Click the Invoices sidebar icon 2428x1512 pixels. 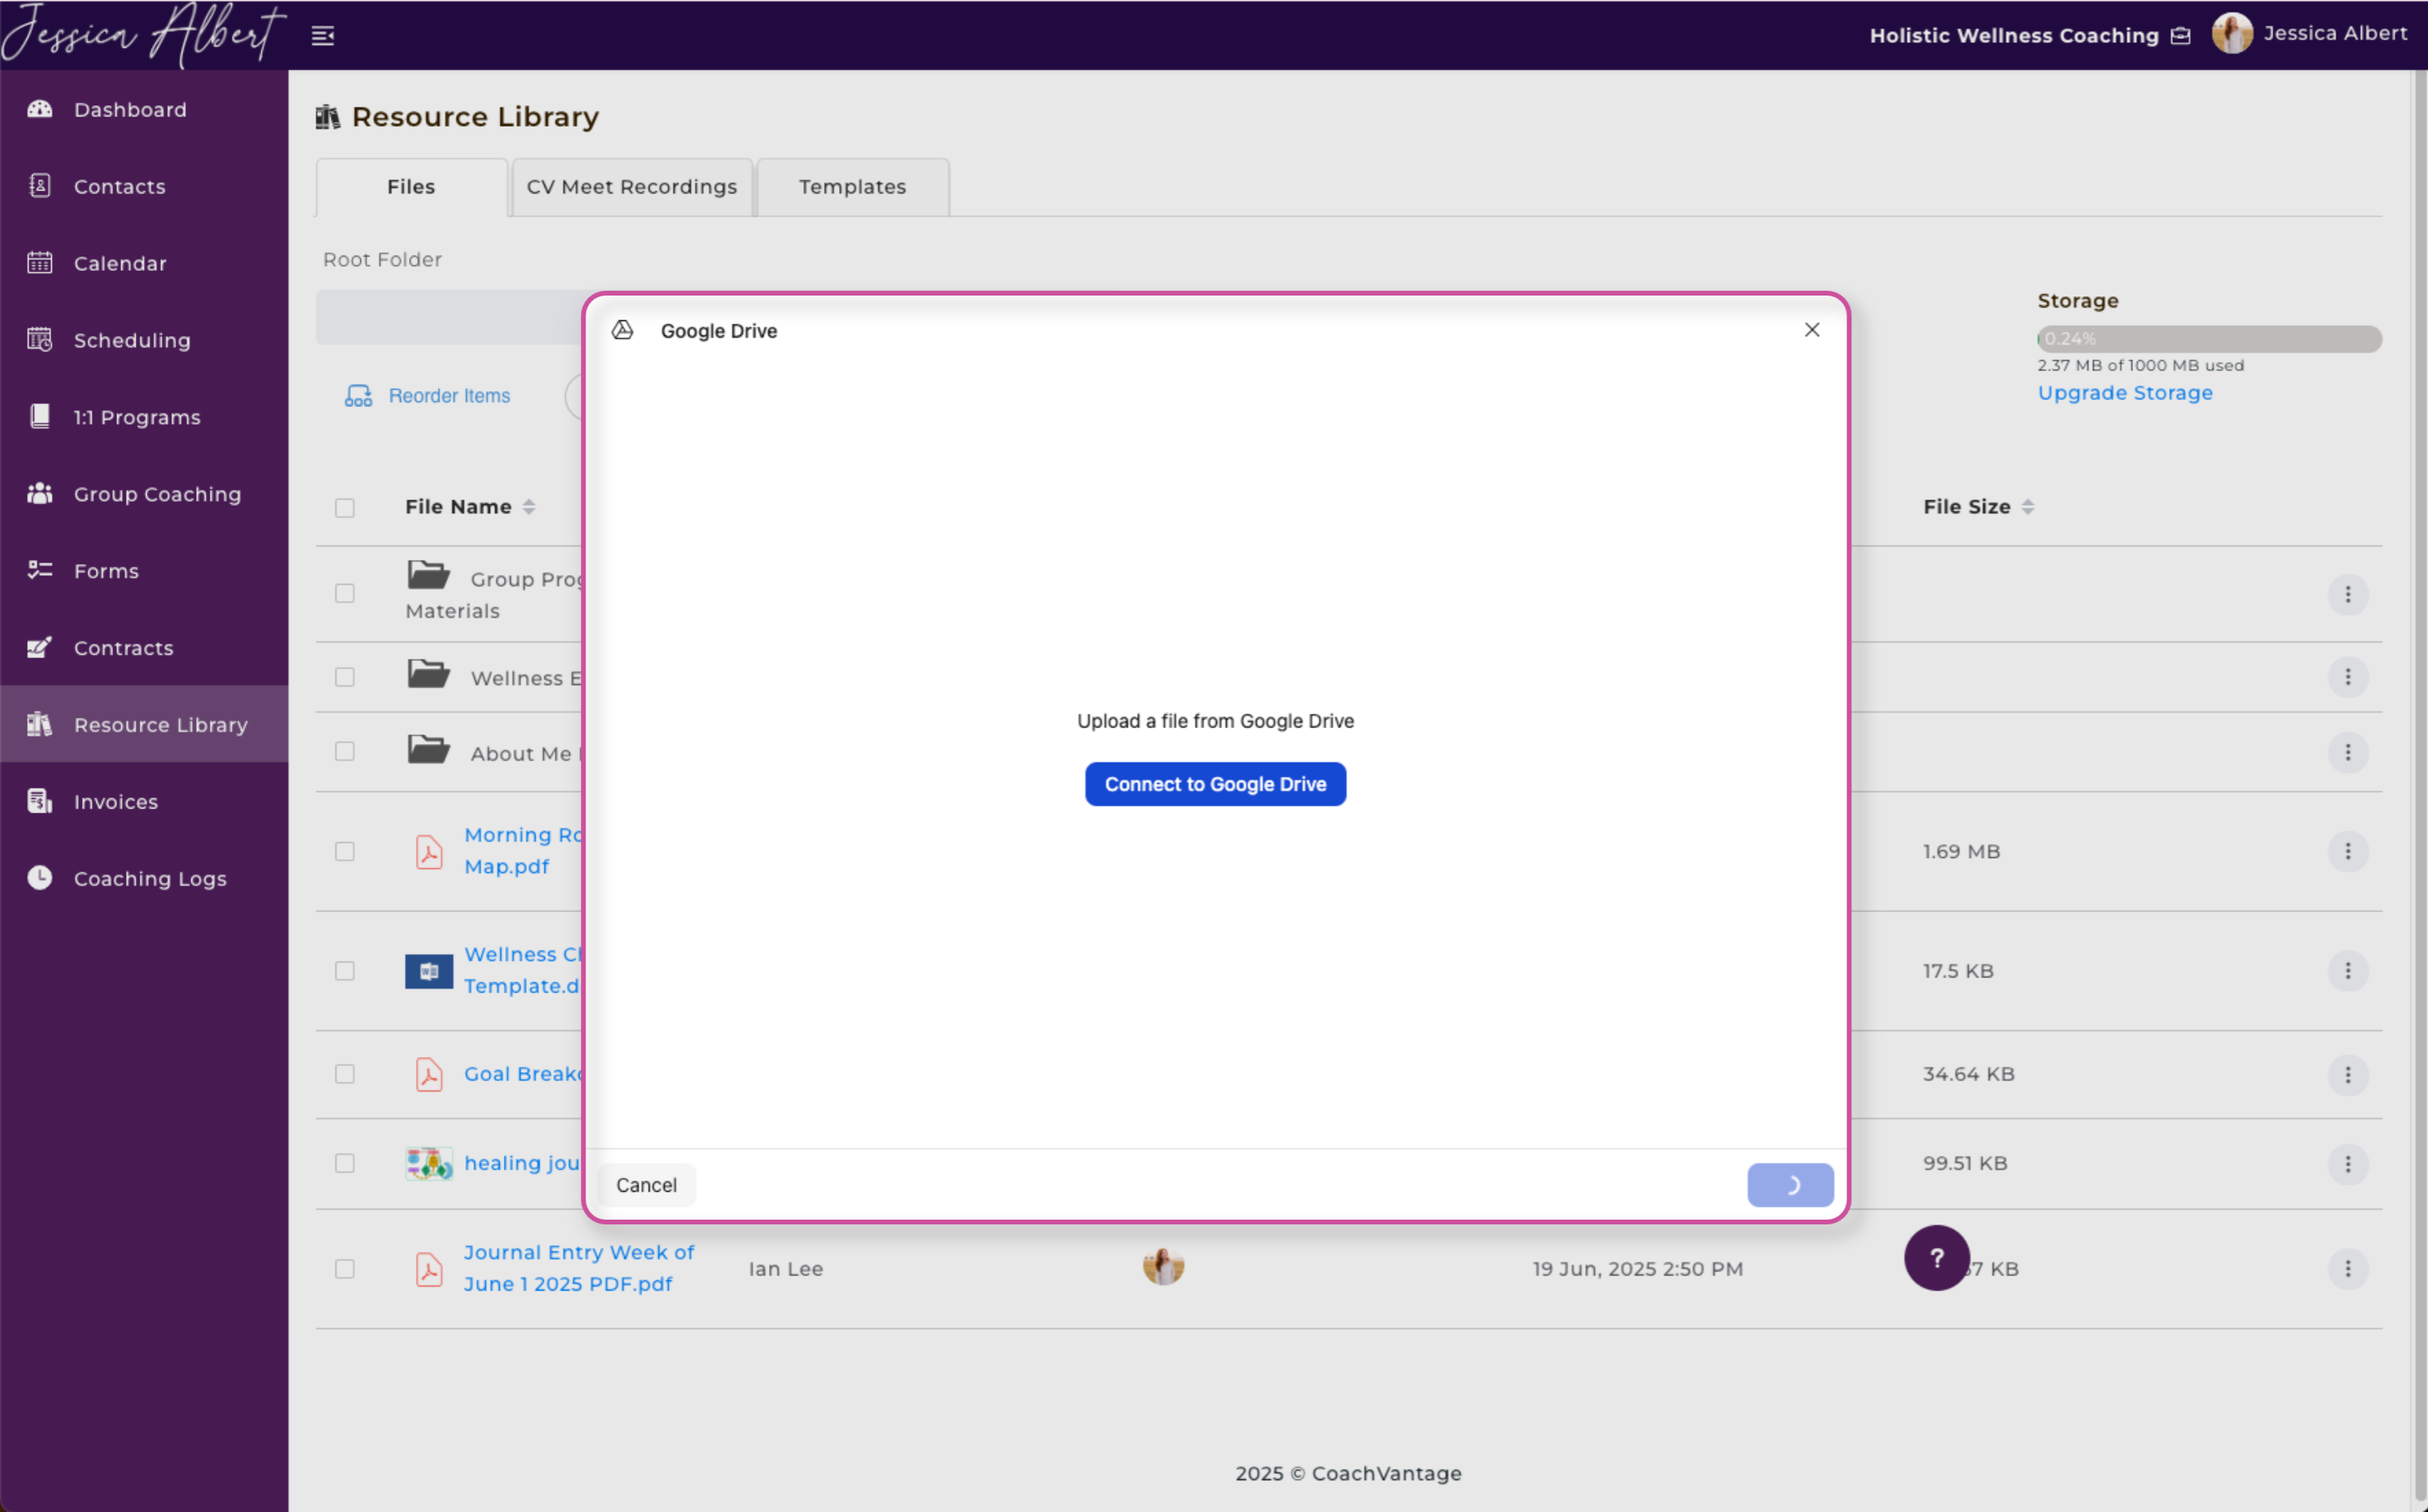(40, 801)
